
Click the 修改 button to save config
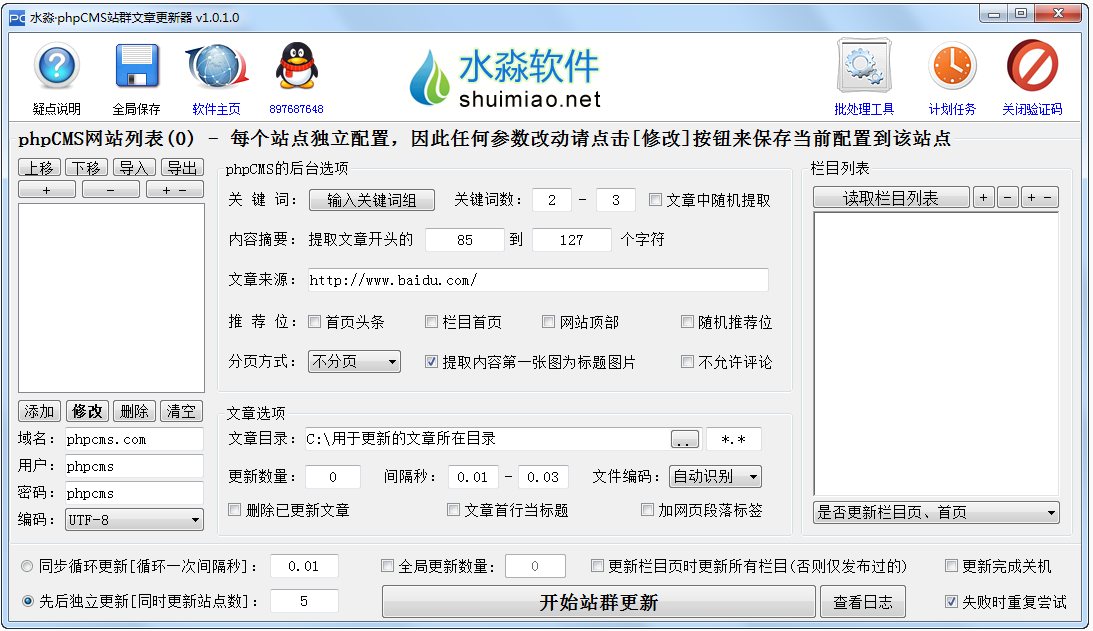pyautogui.click(x=87, y=411)
